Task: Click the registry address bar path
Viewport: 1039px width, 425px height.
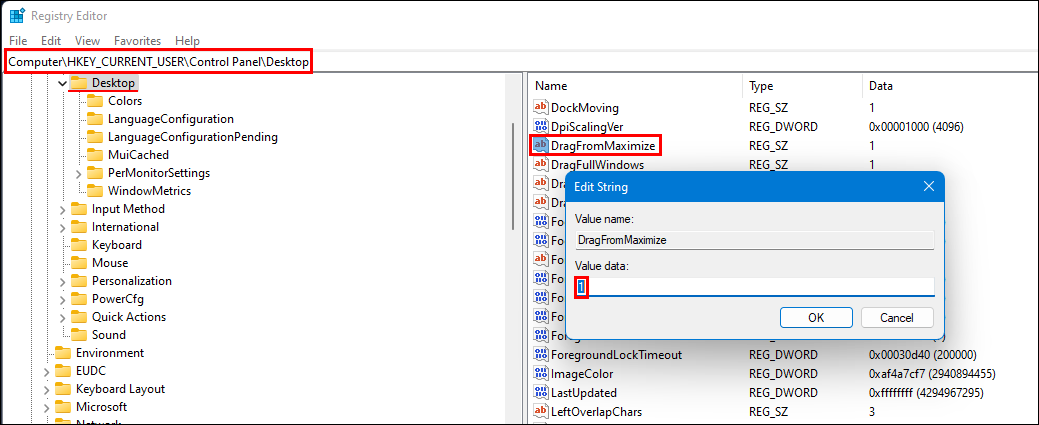Action: point(158,62)
